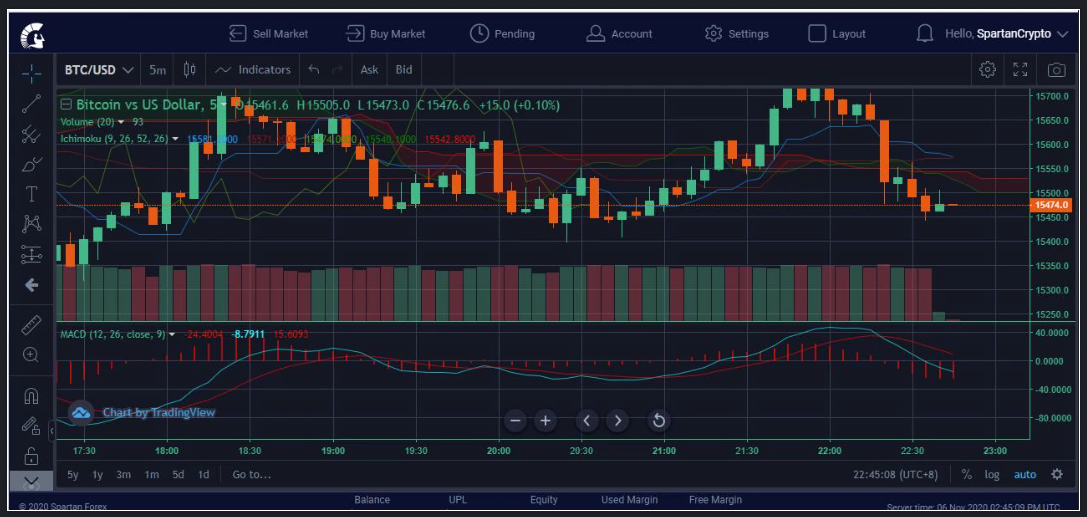Open the Pending orders menu
The image size is (1087, 517).
click(502, 34)
